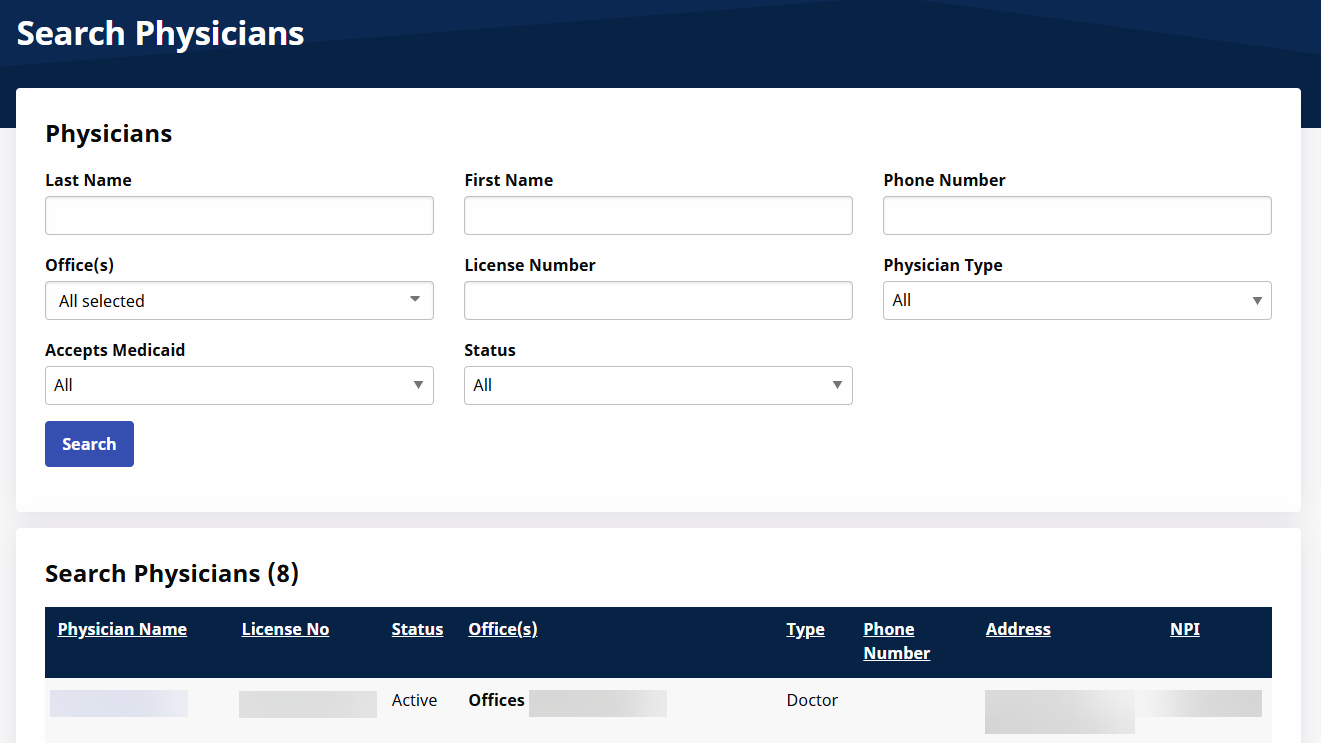The image size is (1321, 743).
Task: Select the License Number input box
Action: (658, 301)
